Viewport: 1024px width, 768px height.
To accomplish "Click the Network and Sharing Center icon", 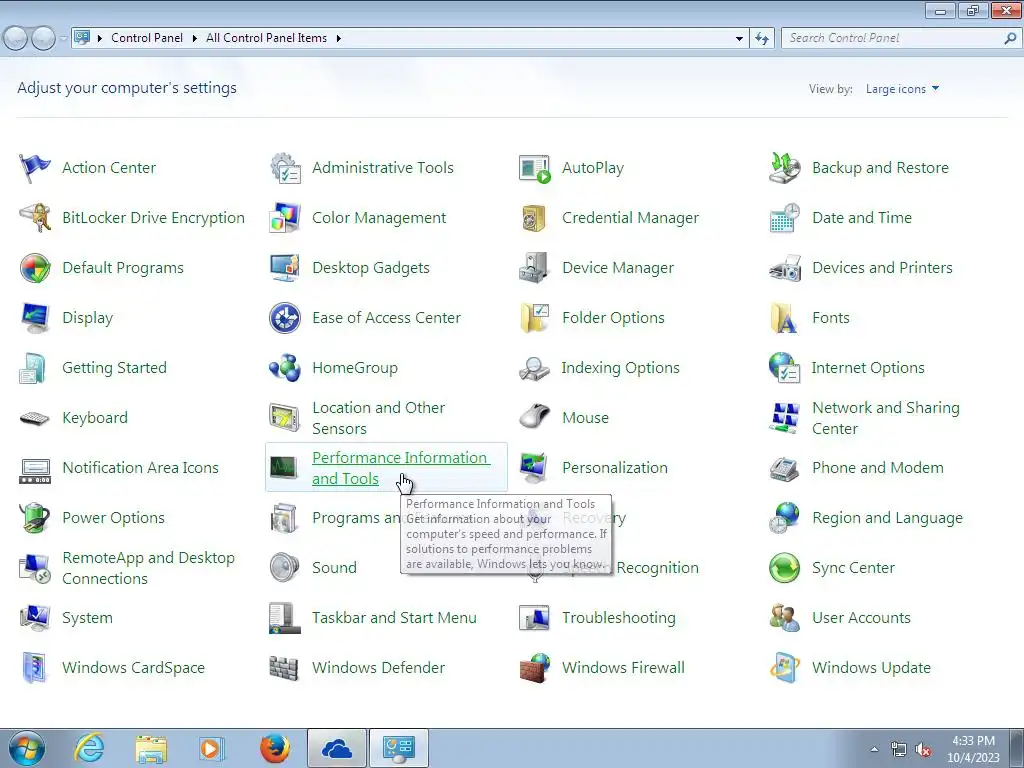I will 784,418.
